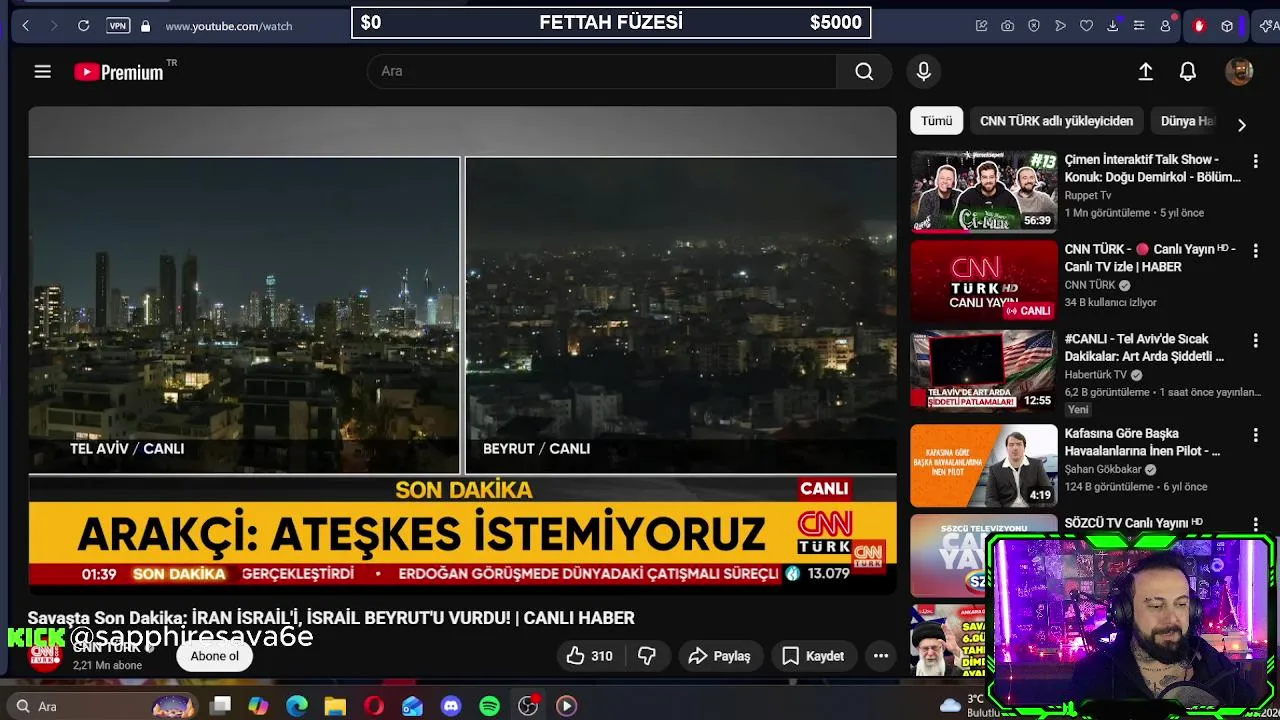
Task: Open Habertürk Tel Aviv'de Sıcak Dakikalar video
Action: (1144, 347)
